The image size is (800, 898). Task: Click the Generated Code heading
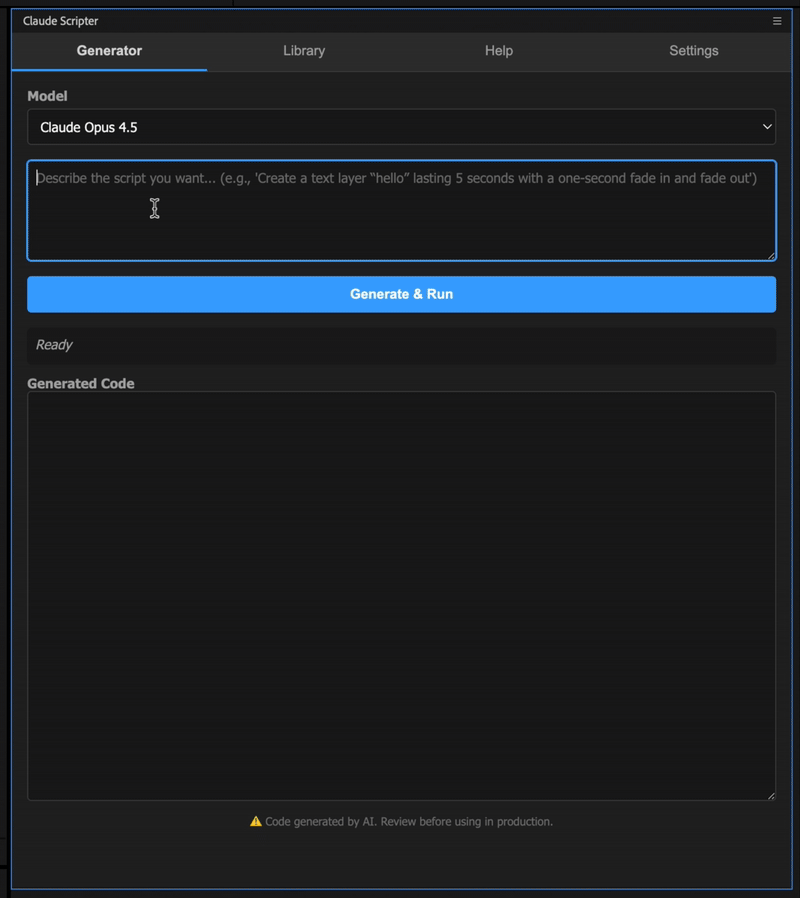[81, 384]
